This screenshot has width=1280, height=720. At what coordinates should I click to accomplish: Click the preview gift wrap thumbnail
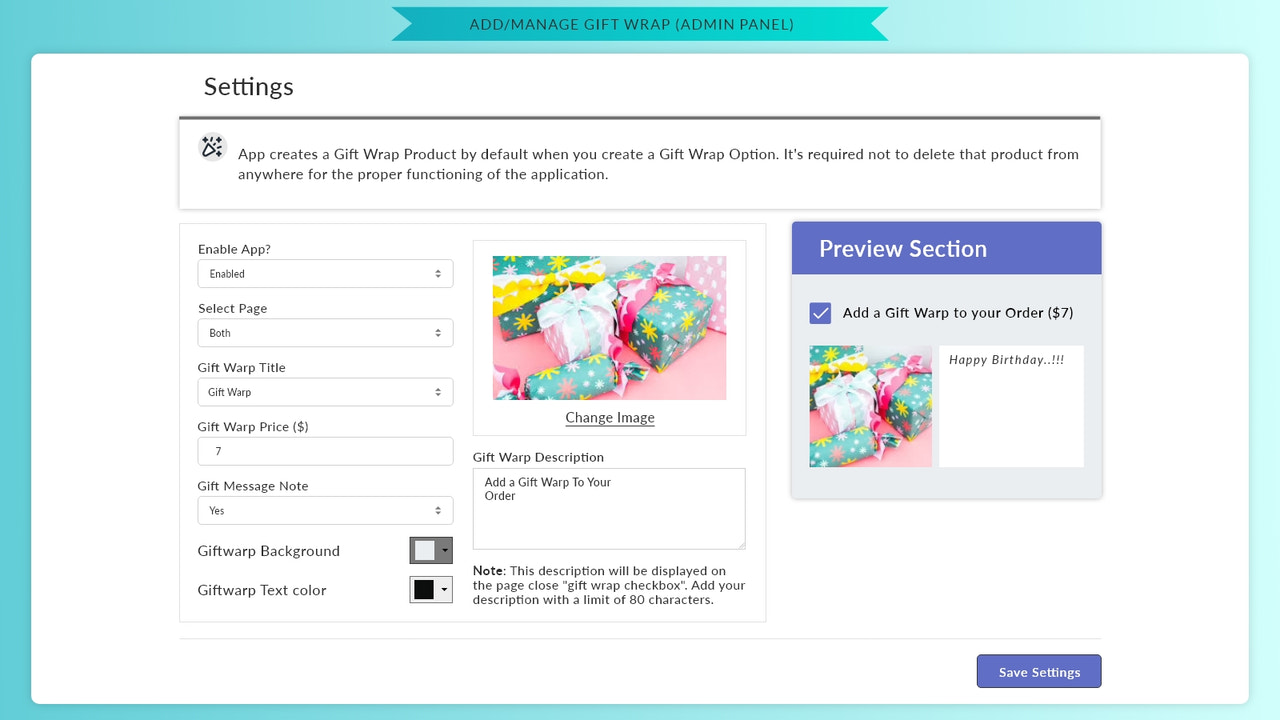870,406
